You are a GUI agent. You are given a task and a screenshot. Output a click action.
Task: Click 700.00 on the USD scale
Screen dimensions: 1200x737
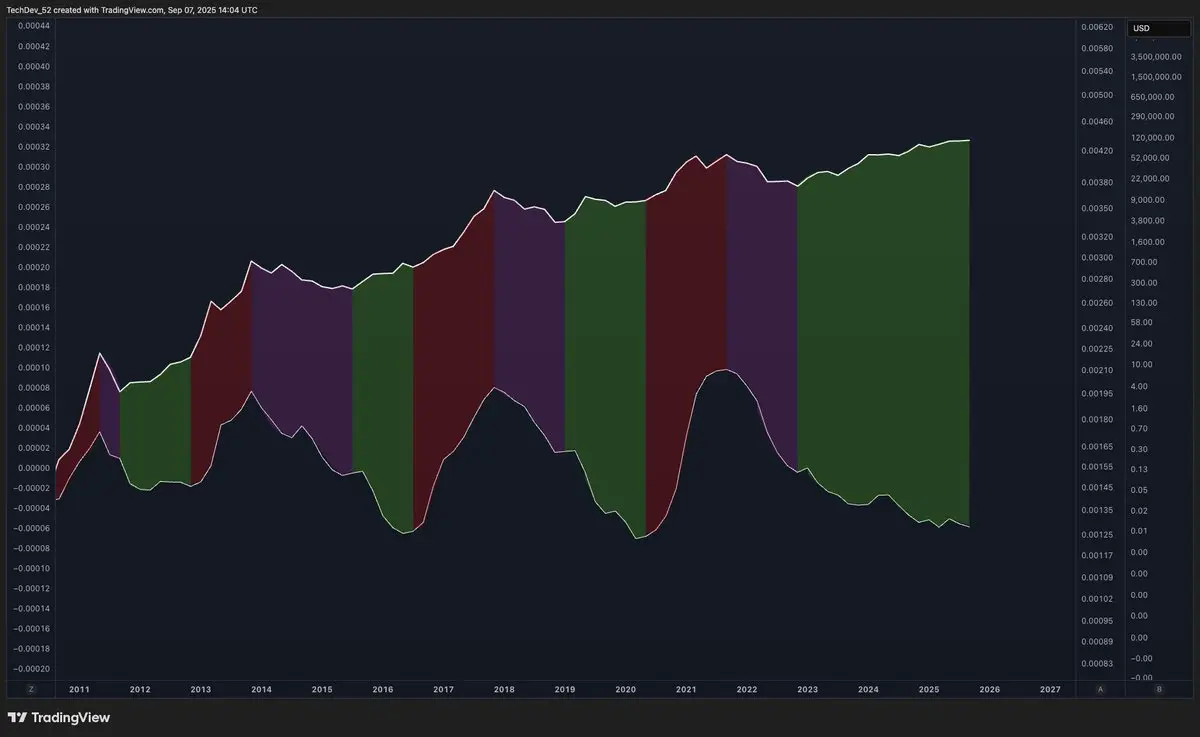pos(1144,262)
